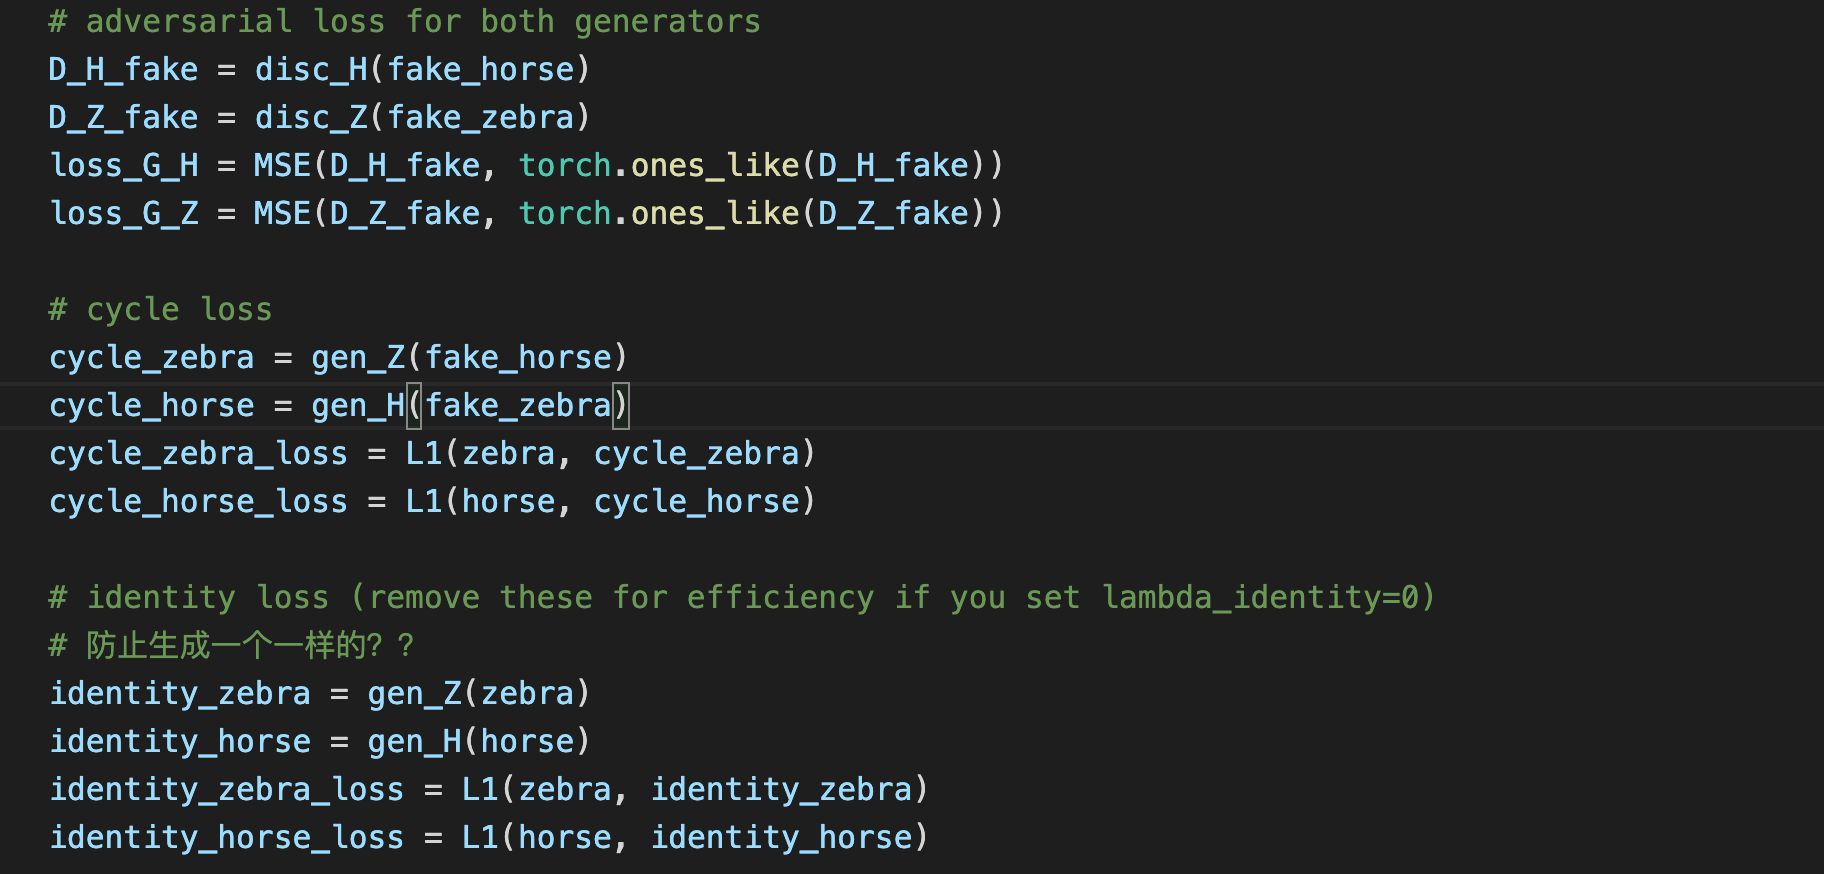Click ones_like in the loss_G_H line
Screen dimensions: 1824x874
[715, 165]
